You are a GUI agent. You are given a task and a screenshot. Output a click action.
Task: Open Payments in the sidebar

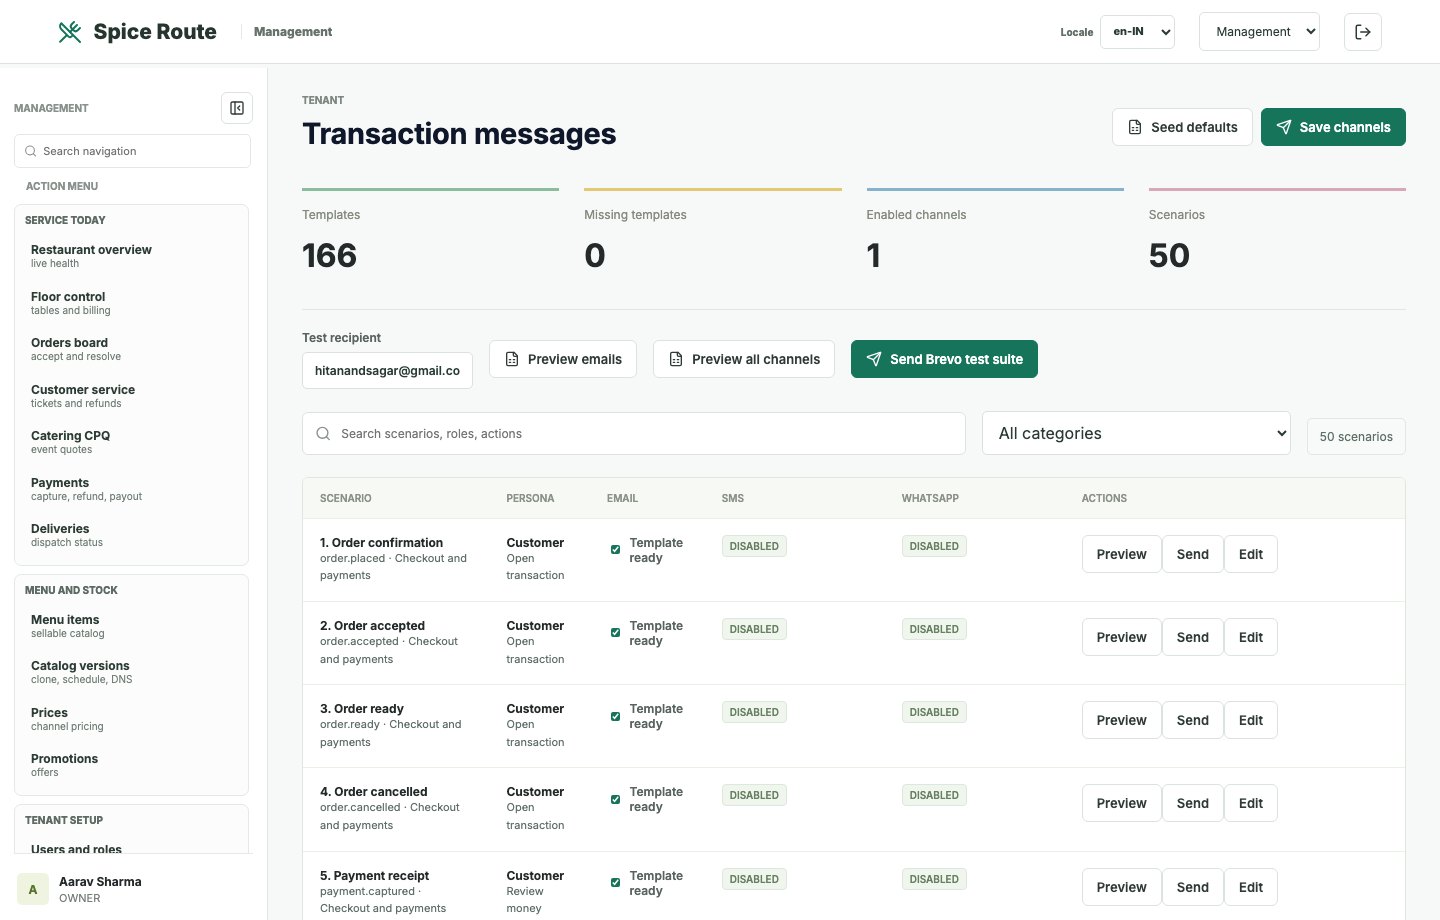pyautogui.click(x=131, y=489)
